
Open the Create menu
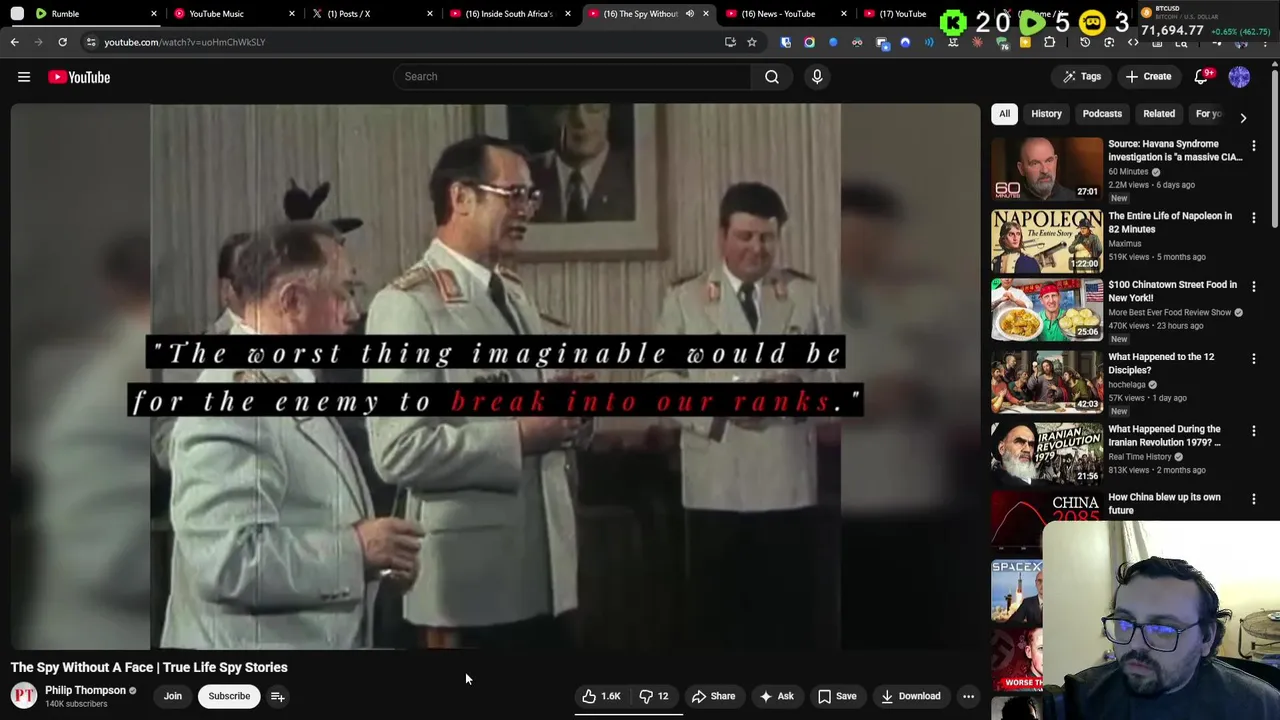click(x=1148, y=77)
